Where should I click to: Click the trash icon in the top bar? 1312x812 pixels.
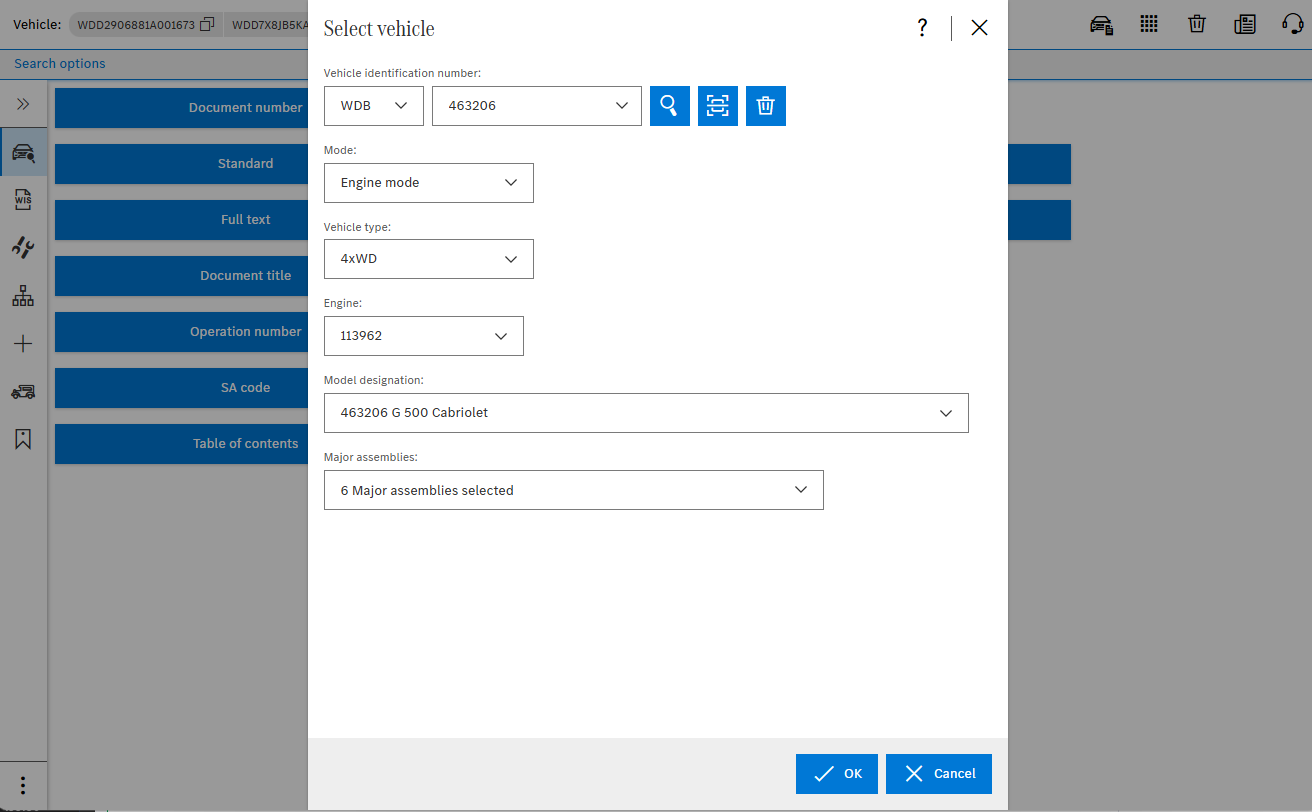pyautogui.click(x=1197, y=24)
